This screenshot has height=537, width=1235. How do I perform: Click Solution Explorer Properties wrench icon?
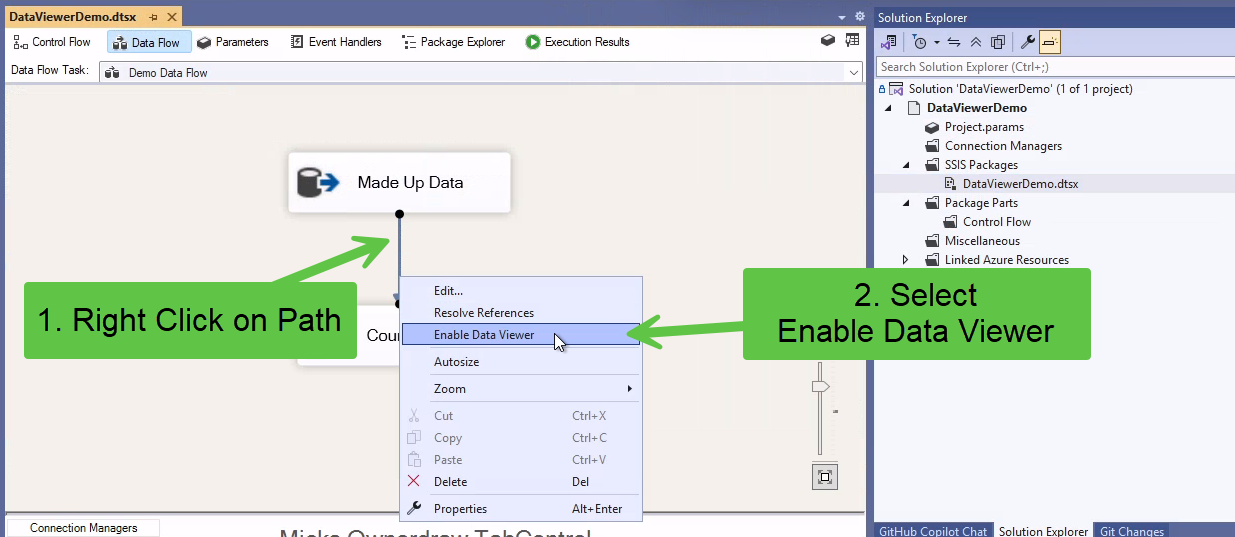tap(1027, 42)
